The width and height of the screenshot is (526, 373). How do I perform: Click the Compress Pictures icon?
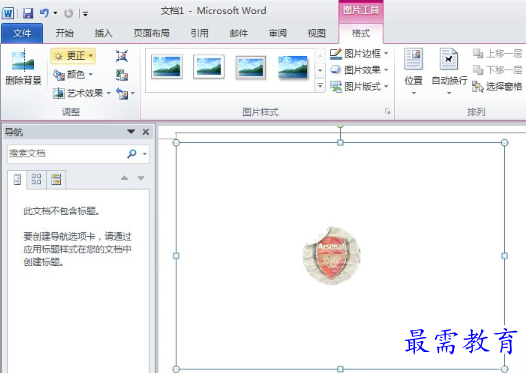click(122, 56)
